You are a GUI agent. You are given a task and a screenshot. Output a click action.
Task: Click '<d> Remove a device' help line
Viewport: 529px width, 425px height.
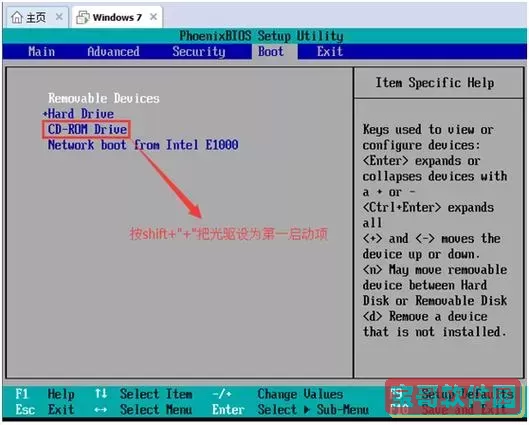425,316
